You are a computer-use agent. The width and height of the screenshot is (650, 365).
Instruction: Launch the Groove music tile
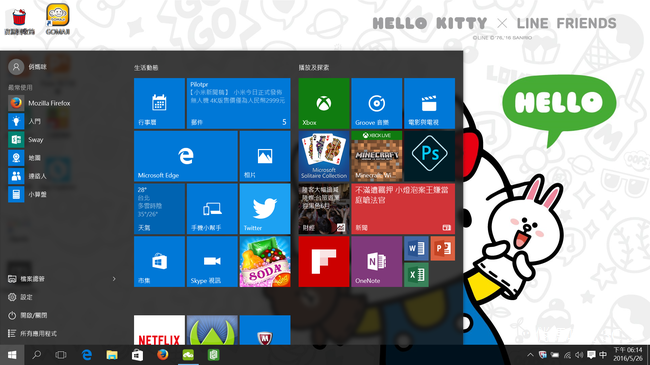pos(376,103)
